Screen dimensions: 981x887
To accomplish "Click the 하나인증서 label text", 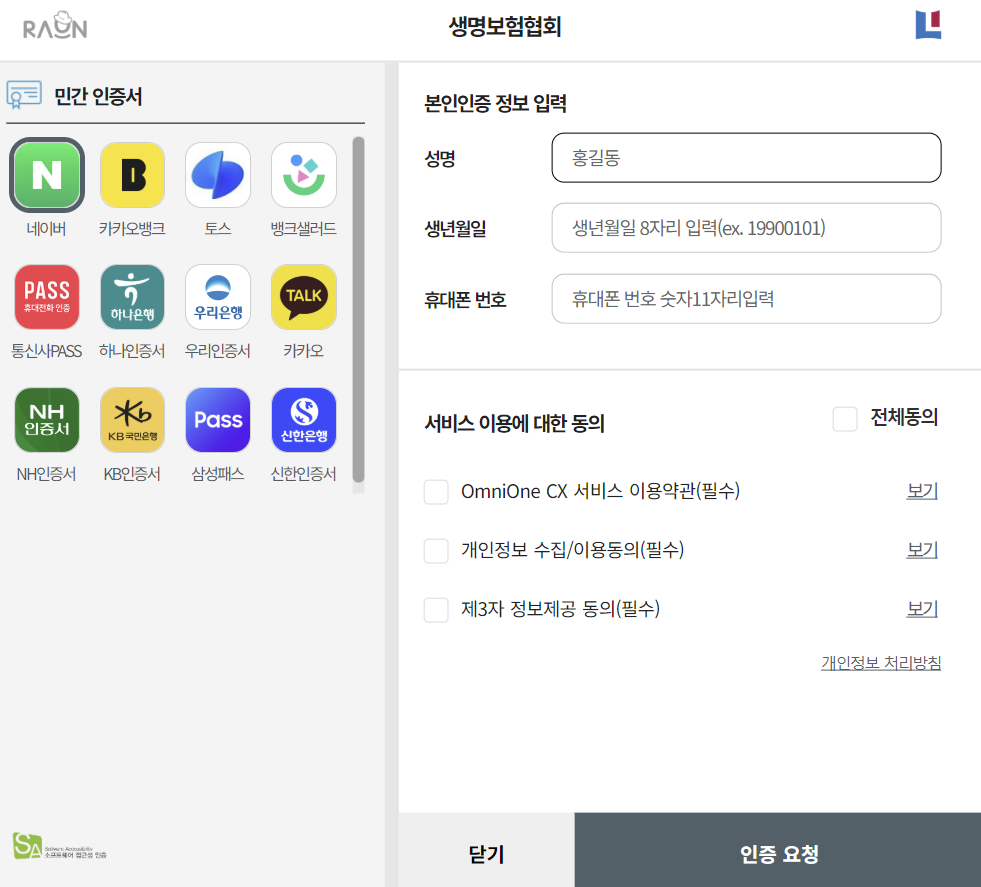I will click(x=132, y=351).
